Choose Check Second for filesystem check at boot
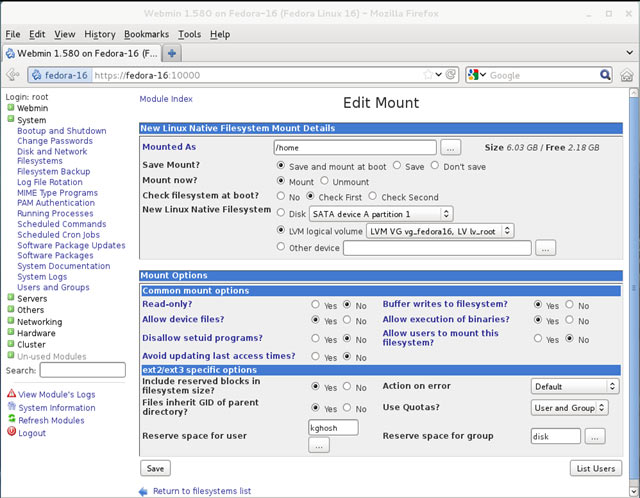640x498 pixels. coord(372,196)
